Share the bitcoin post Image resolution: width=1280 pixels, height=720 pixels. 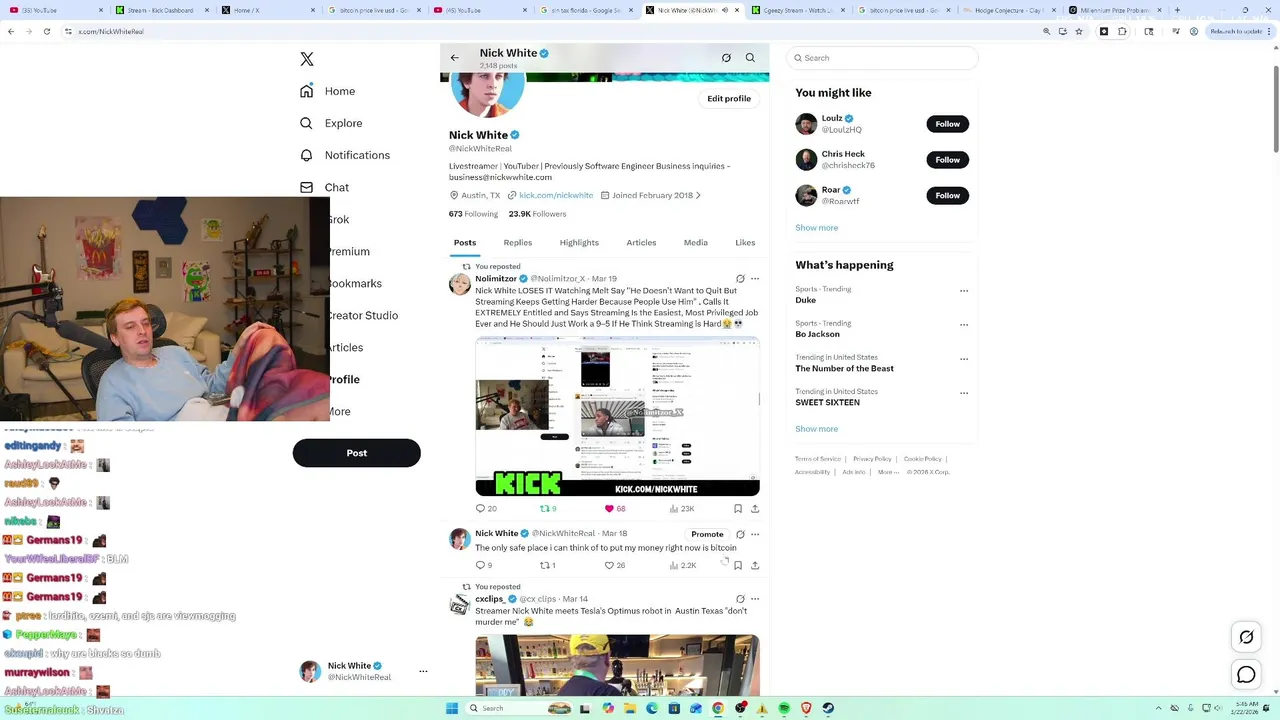(x=755, y=565)
